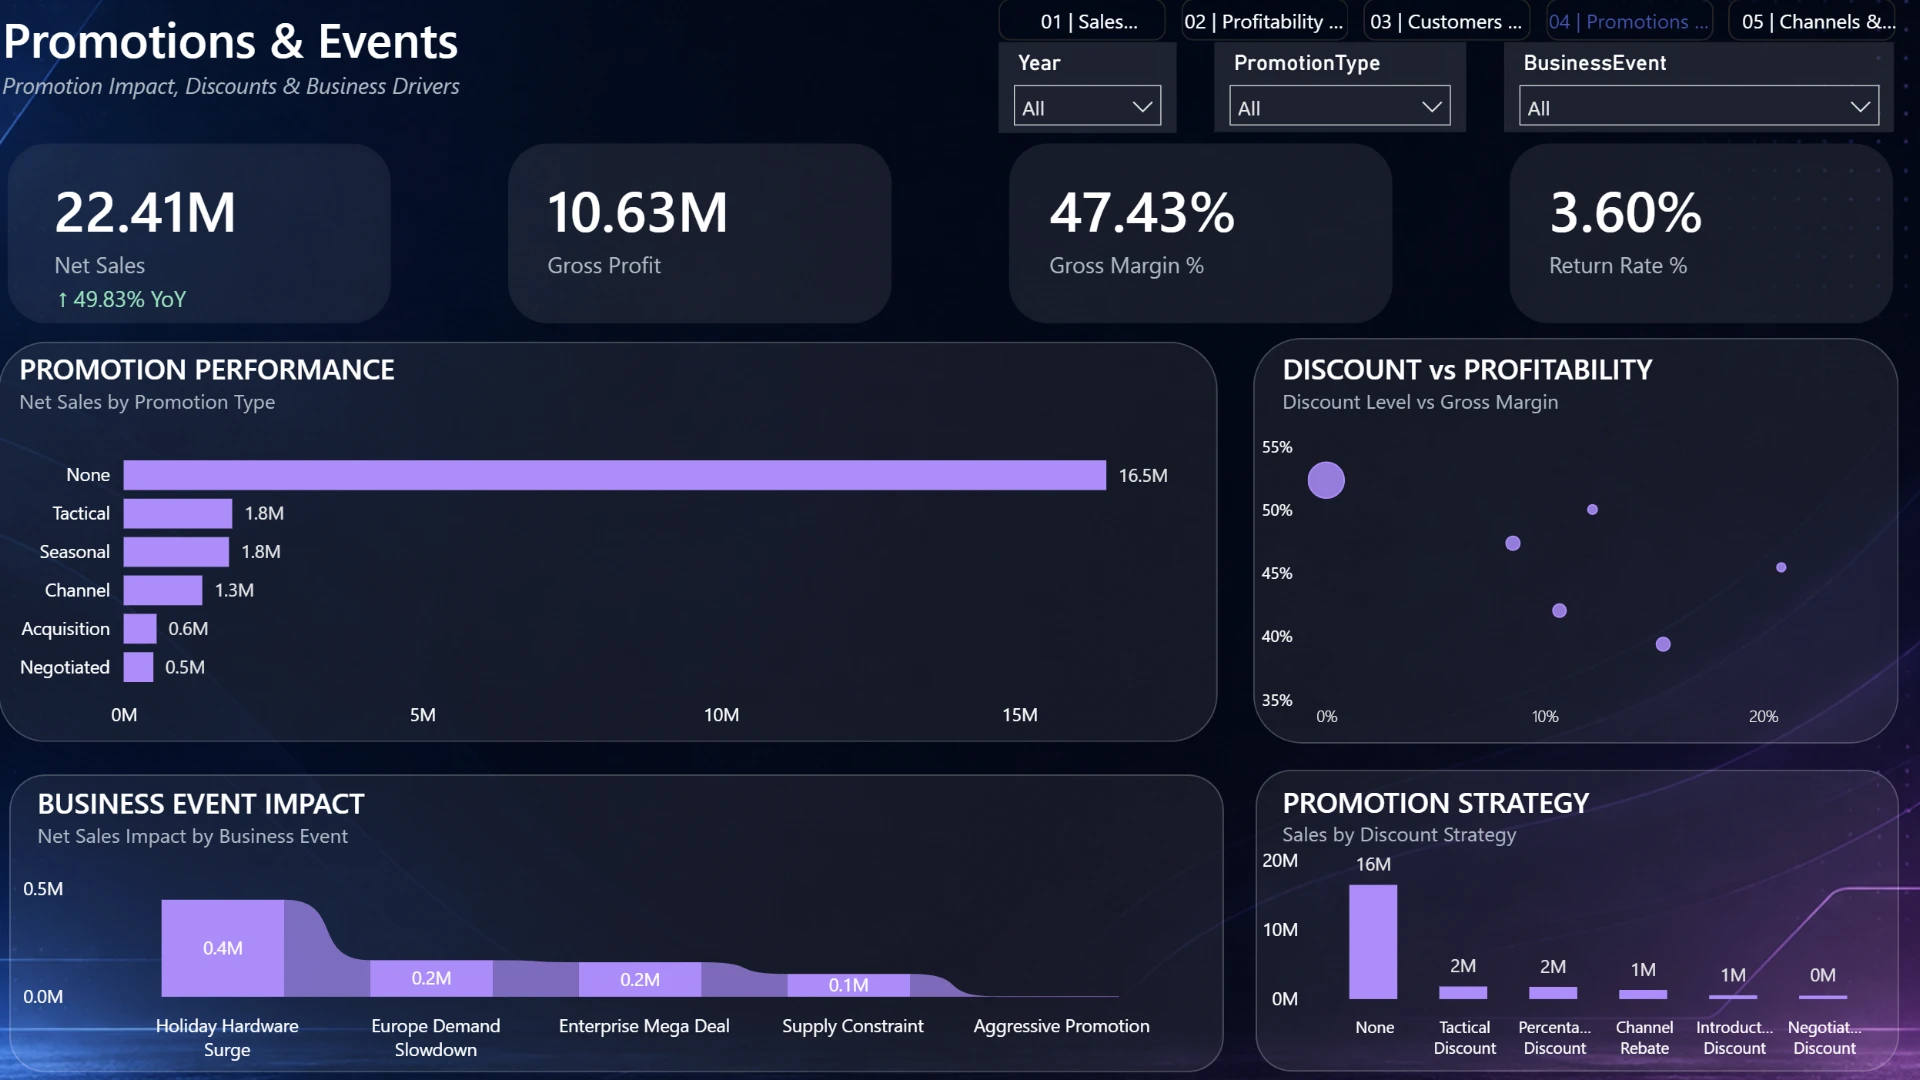Click the lowest scatter bubble near 40% margin
Viewport: 1920px width, 1080px height.
point(1663,644)
